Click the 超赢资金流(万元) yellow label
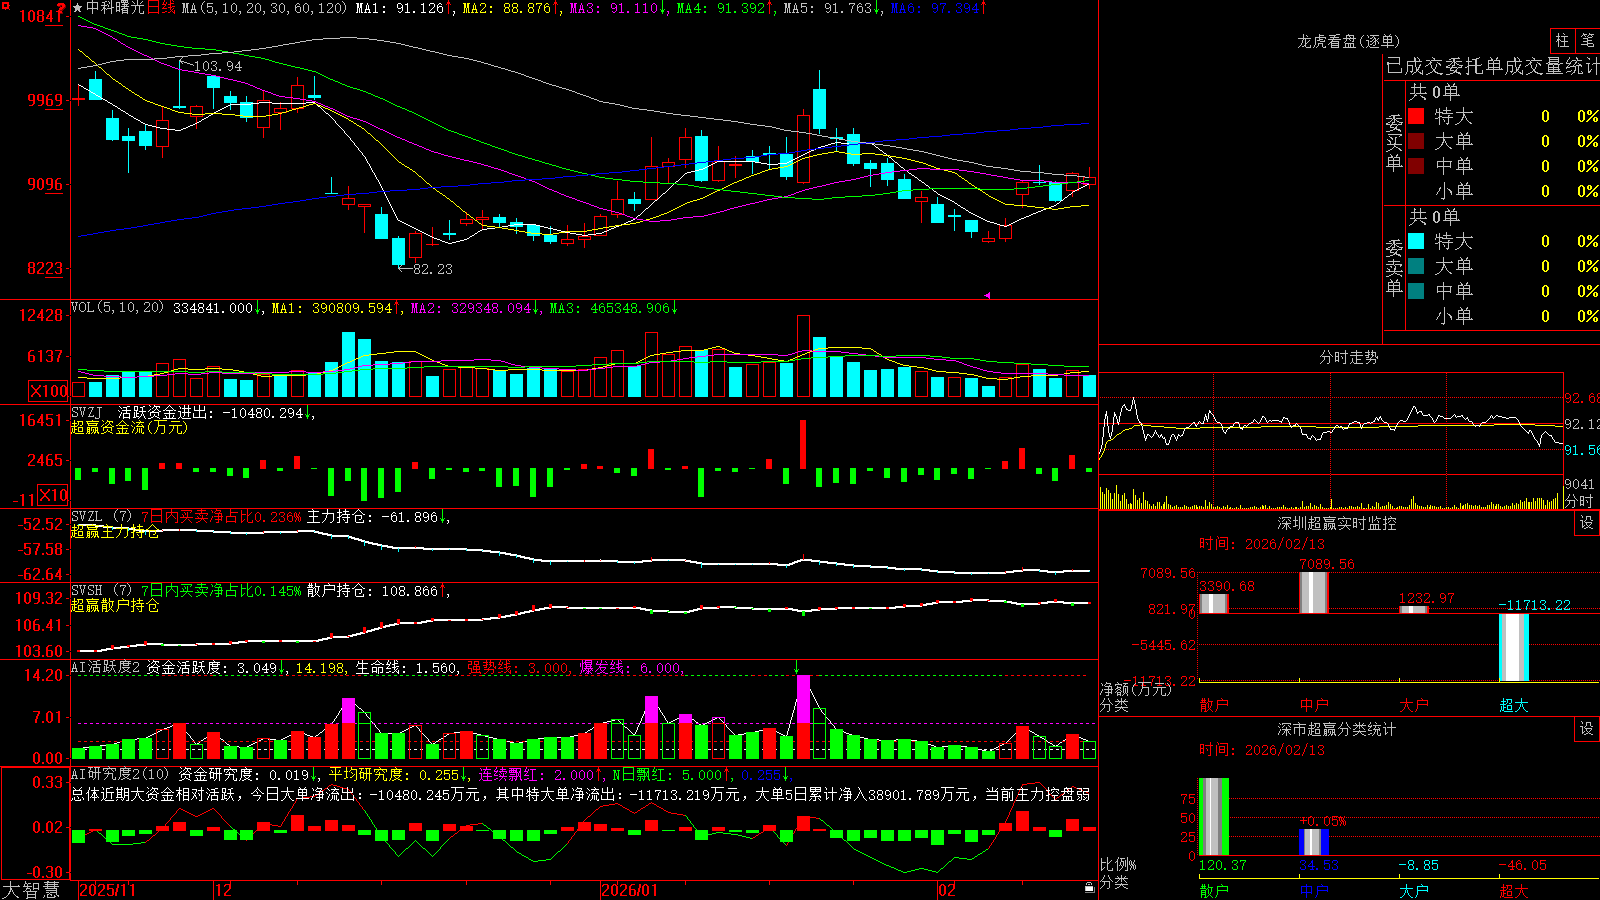Image resolution: width=1600 pixels, height=900 pixels. 129,428
